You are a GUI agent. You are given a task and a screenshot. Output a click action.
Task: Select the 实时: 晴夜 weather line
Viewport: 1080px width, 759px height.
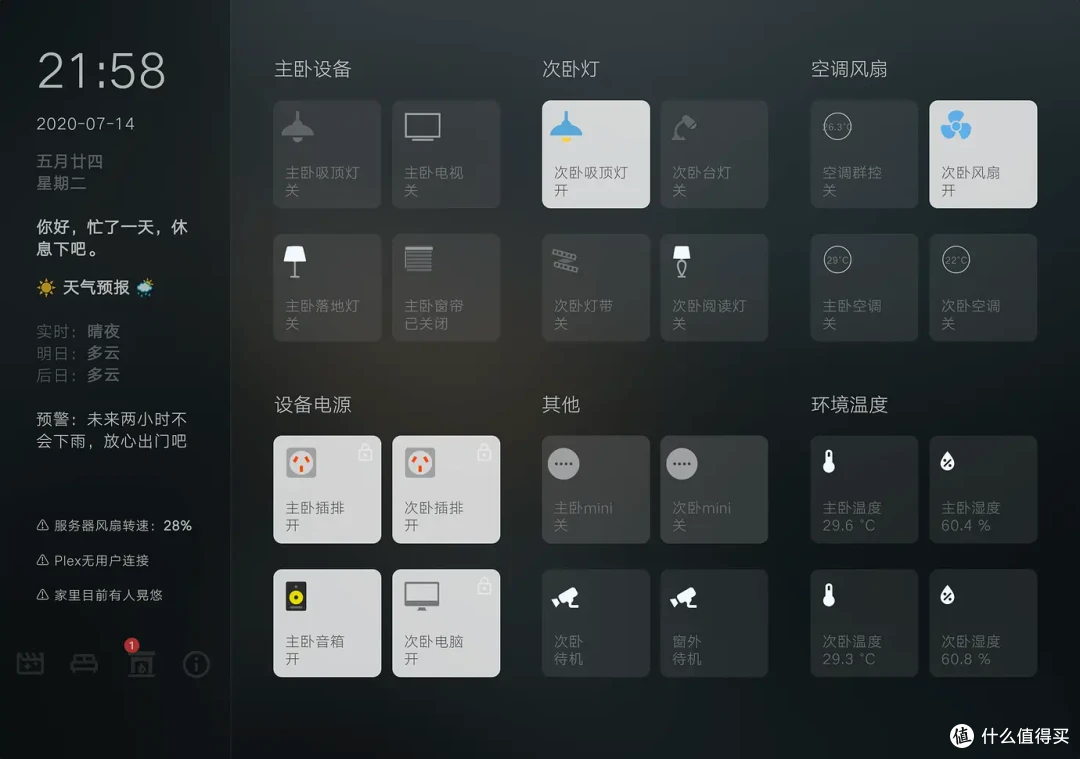point(78,331)
